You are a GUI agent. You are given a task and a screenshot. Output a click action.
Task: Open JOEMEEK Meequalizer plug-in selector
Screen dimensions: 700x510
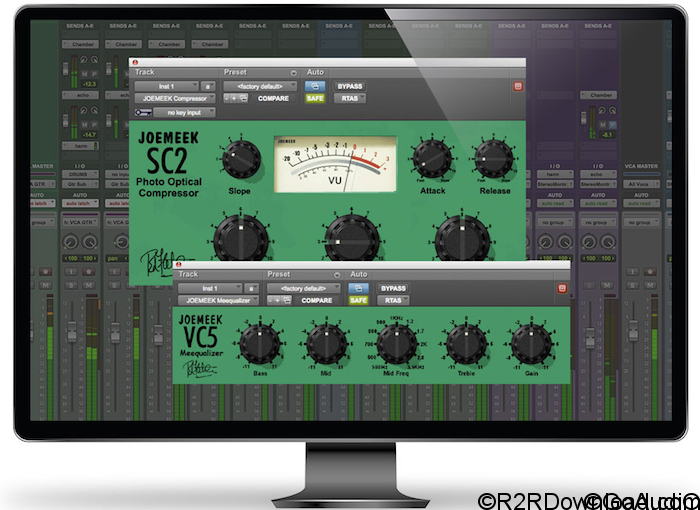click(218, 301)
